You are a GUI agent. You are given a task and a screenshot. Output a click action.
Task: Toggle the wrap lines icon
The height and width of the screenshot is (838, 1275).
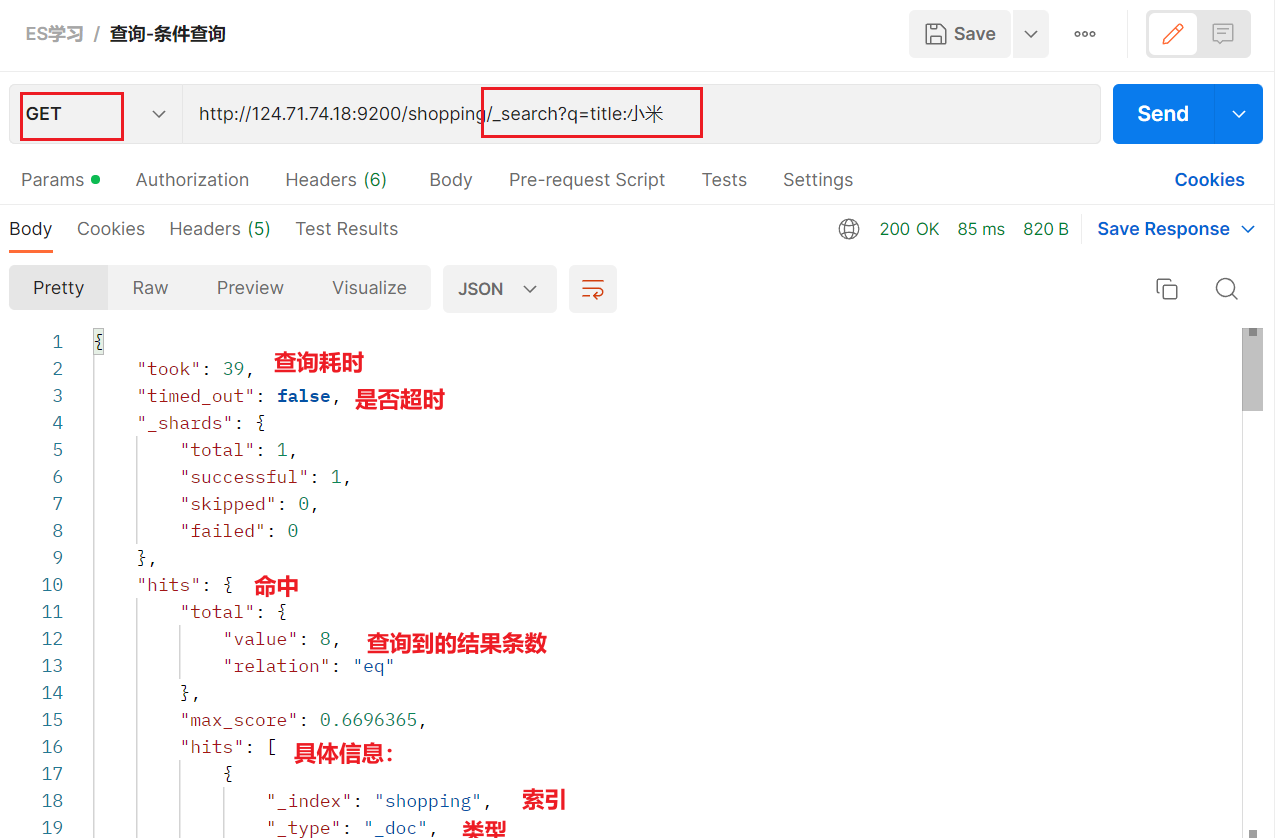coord(593,289)
